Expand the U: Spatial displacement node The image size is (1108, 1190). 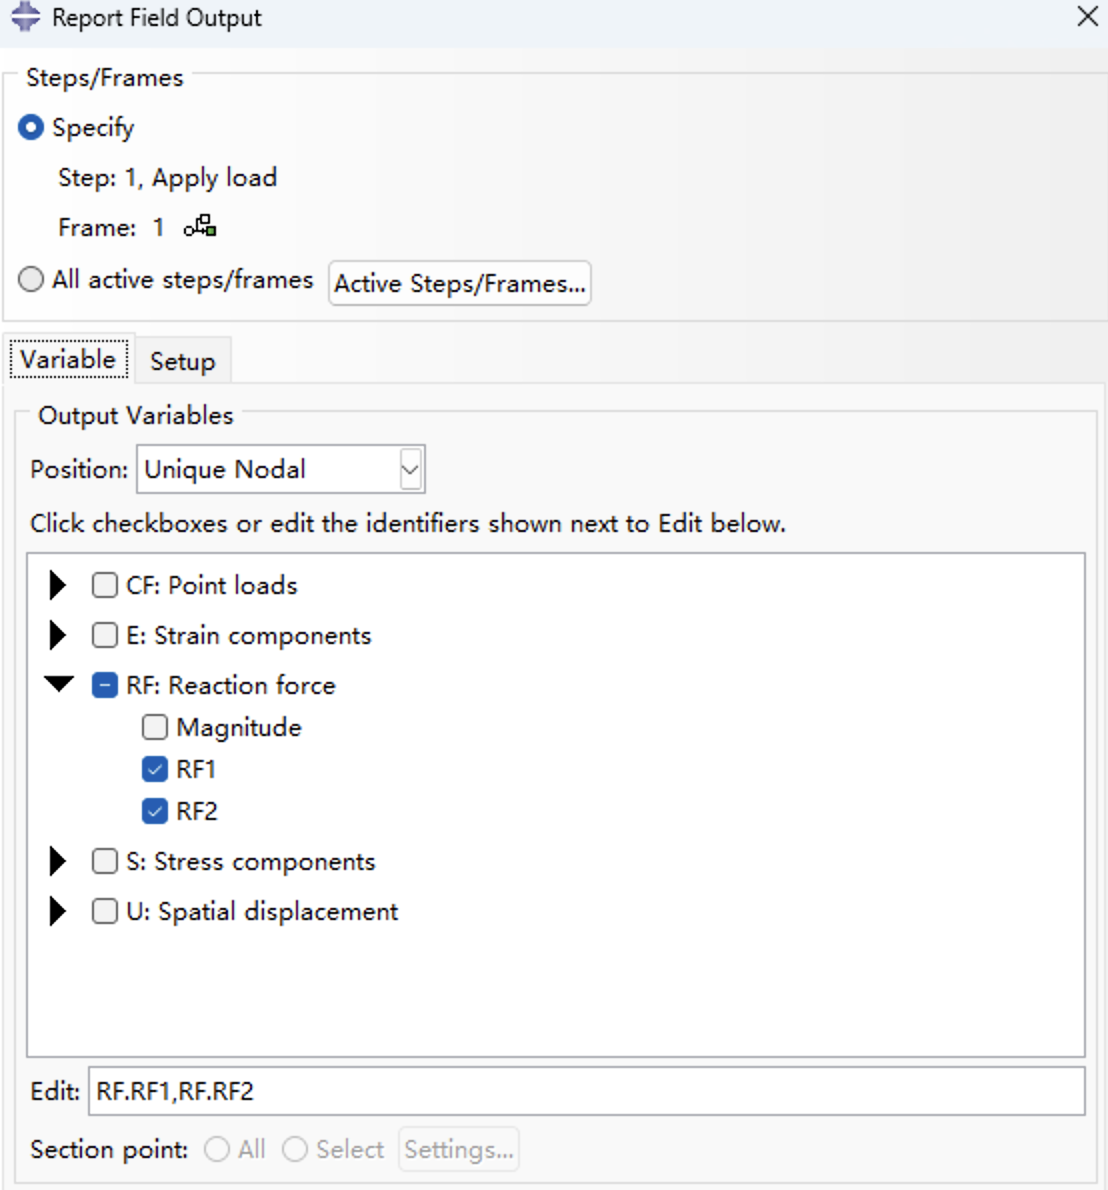tap(58, 911)
